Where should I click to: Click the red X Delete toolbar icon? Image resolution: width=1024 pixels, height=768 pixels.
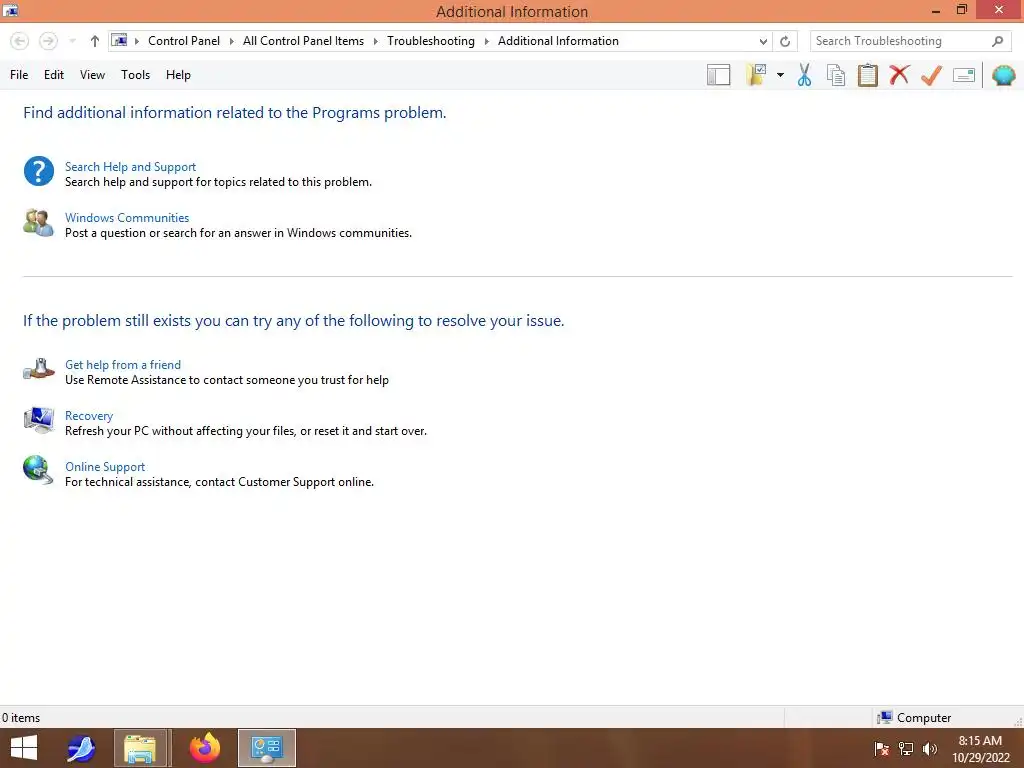(899, 74)
